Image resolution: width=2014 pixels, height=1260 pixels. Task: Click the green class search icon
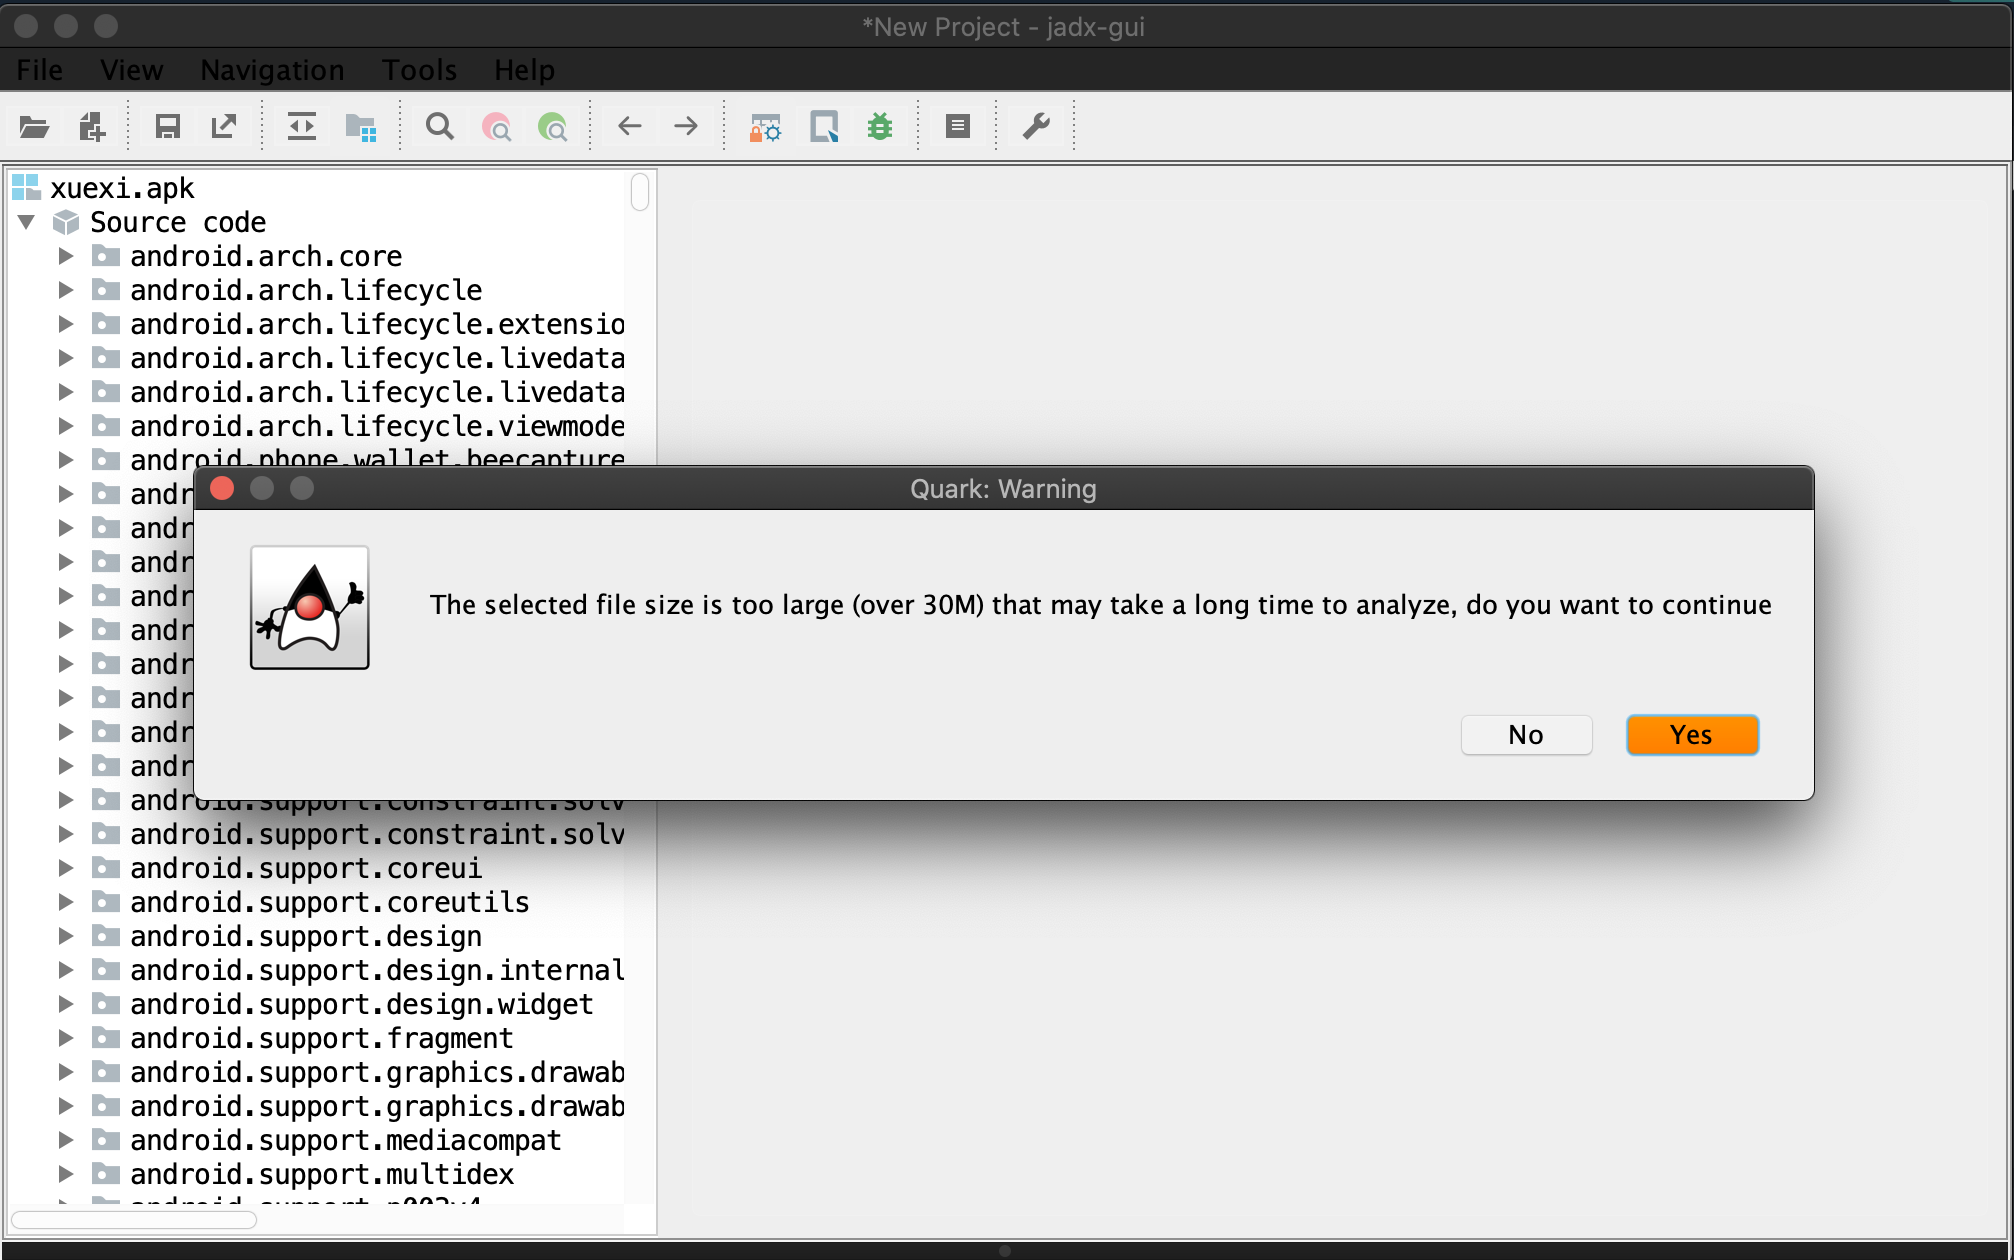552,127
